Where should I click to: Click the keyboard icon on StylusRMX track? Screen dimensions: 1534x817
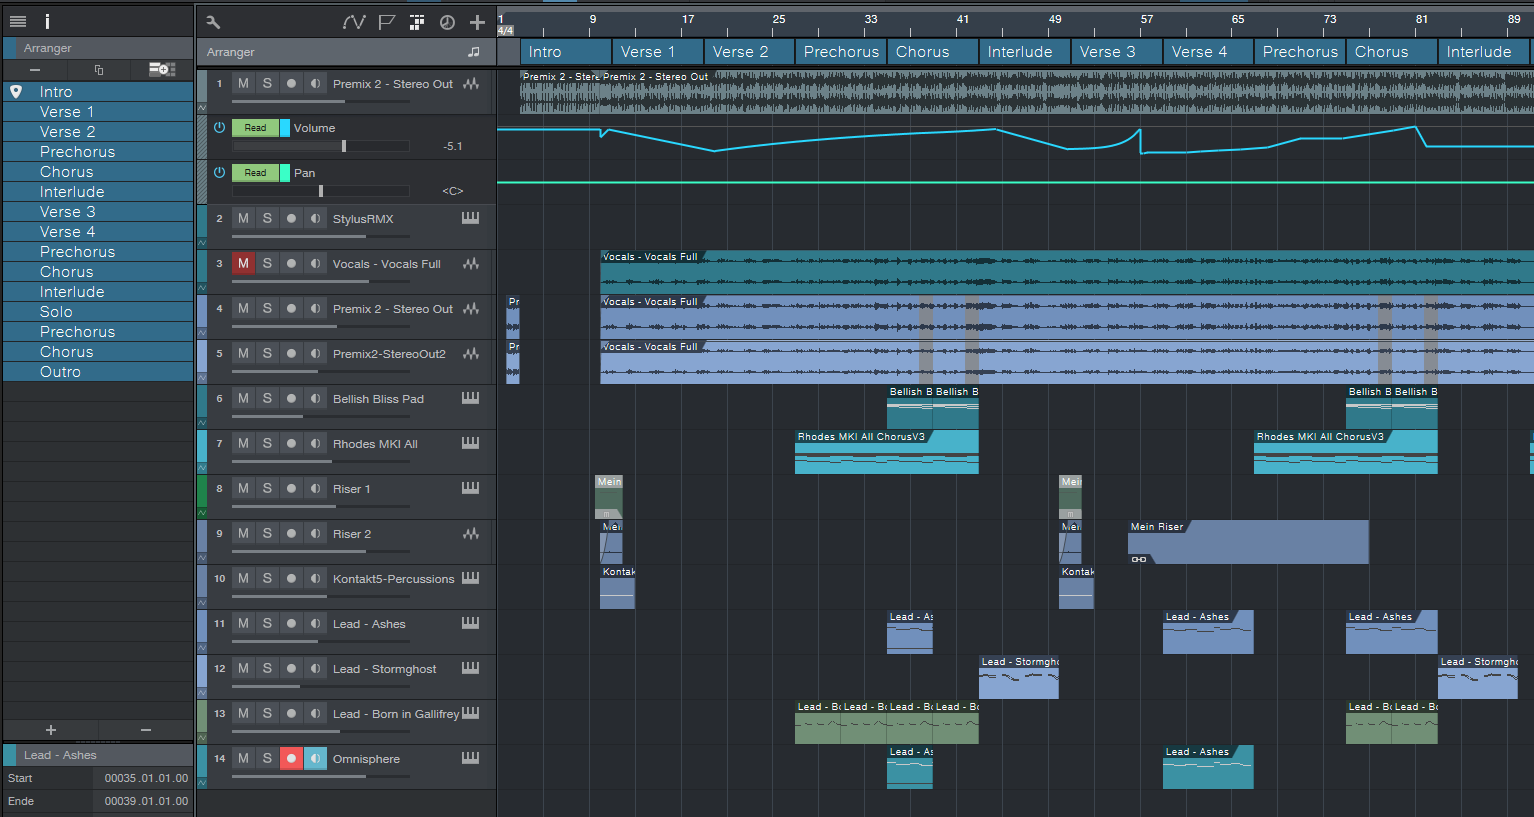pyautogui.click(x=470, y=219)
